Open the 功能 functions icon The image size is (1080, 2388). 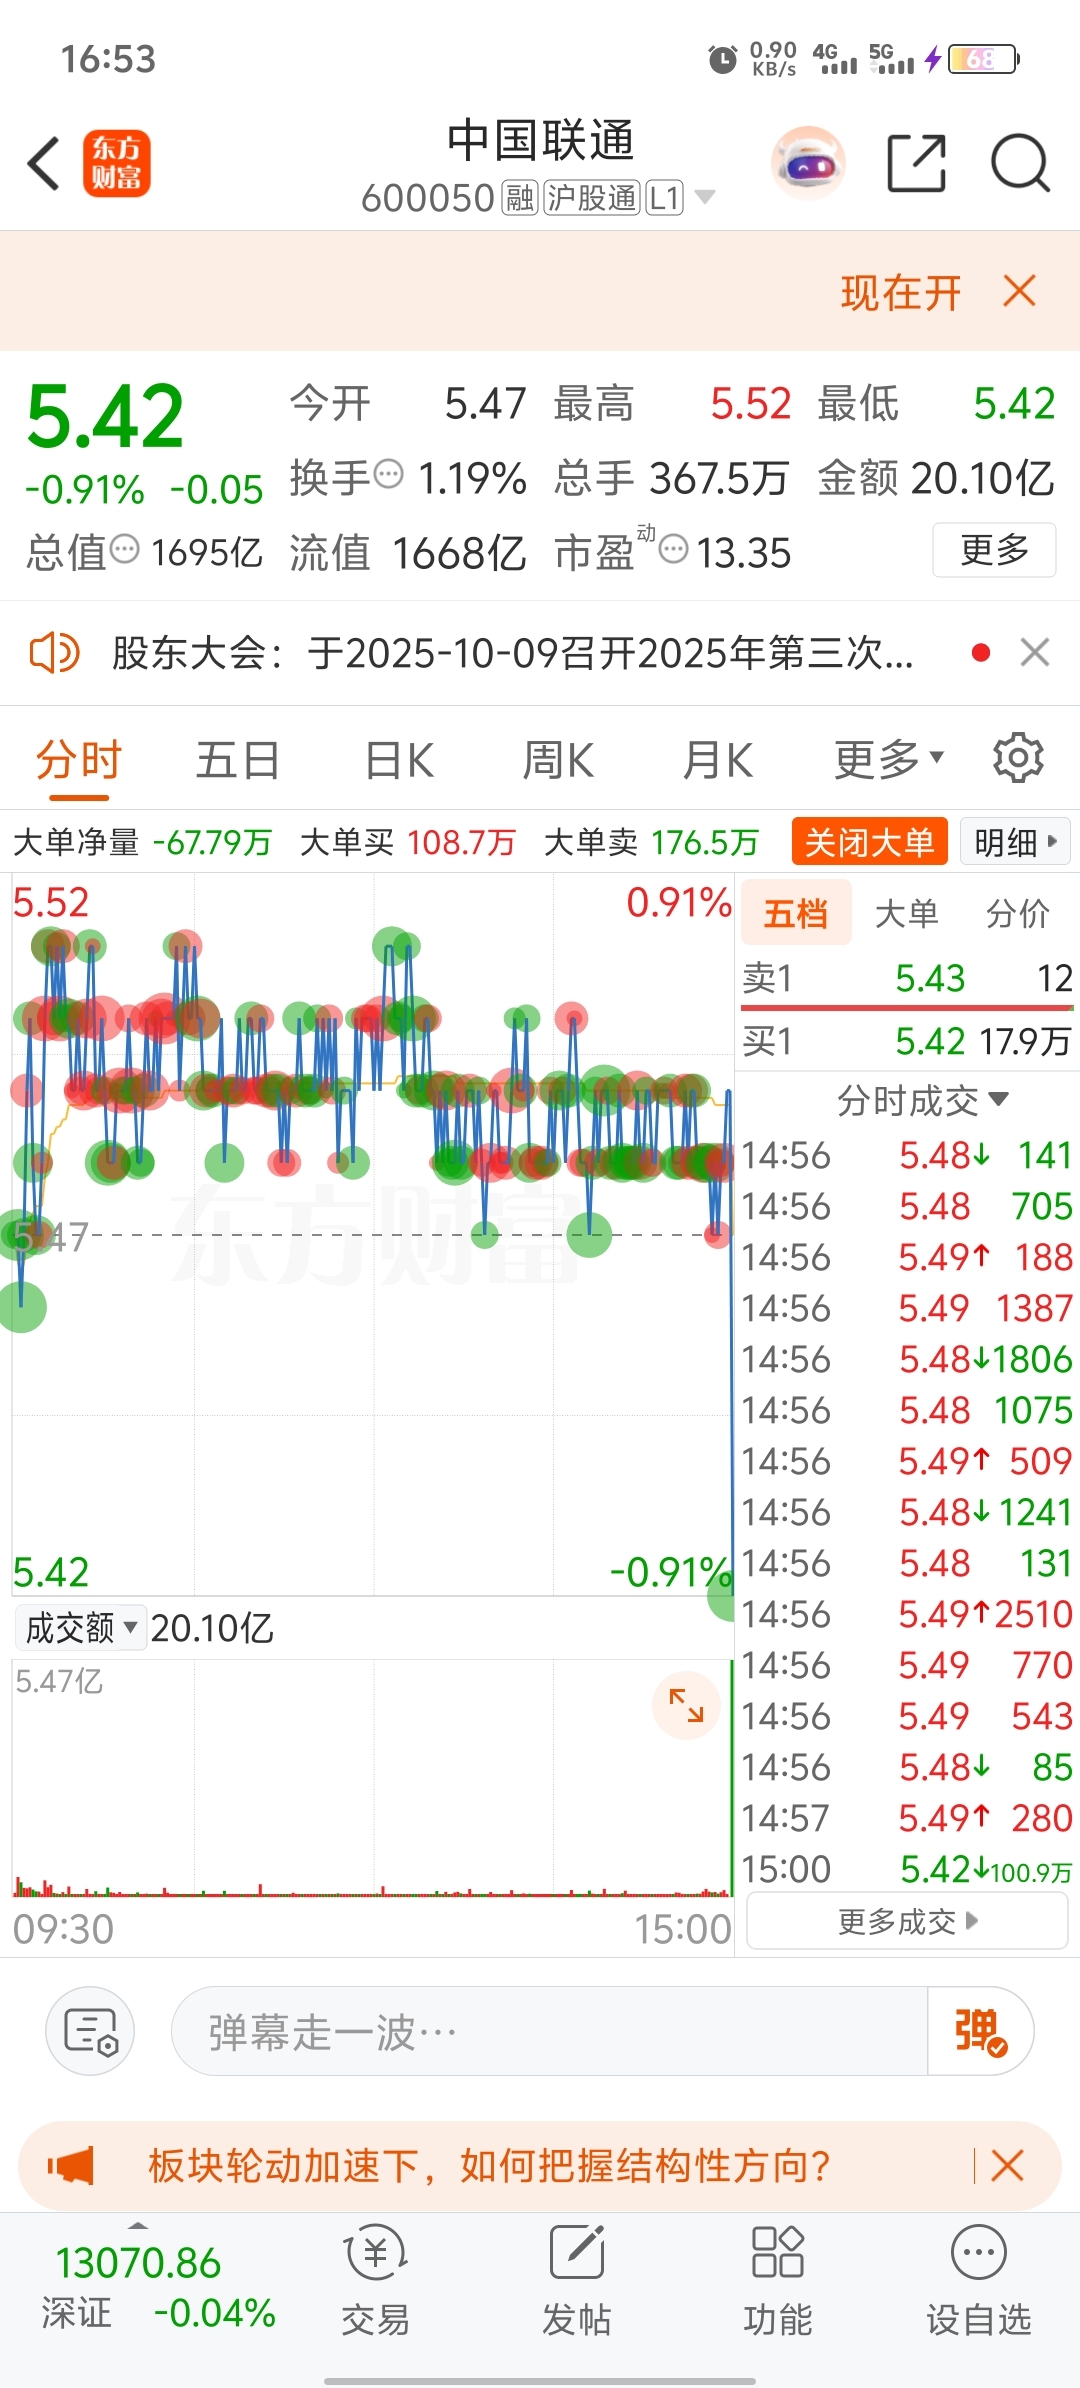(777, 2281)
